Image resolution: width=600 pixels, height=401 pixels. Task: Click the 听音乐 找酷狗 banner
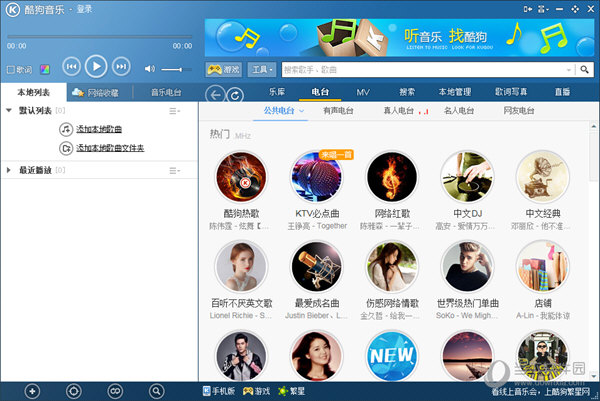(399, 37)
